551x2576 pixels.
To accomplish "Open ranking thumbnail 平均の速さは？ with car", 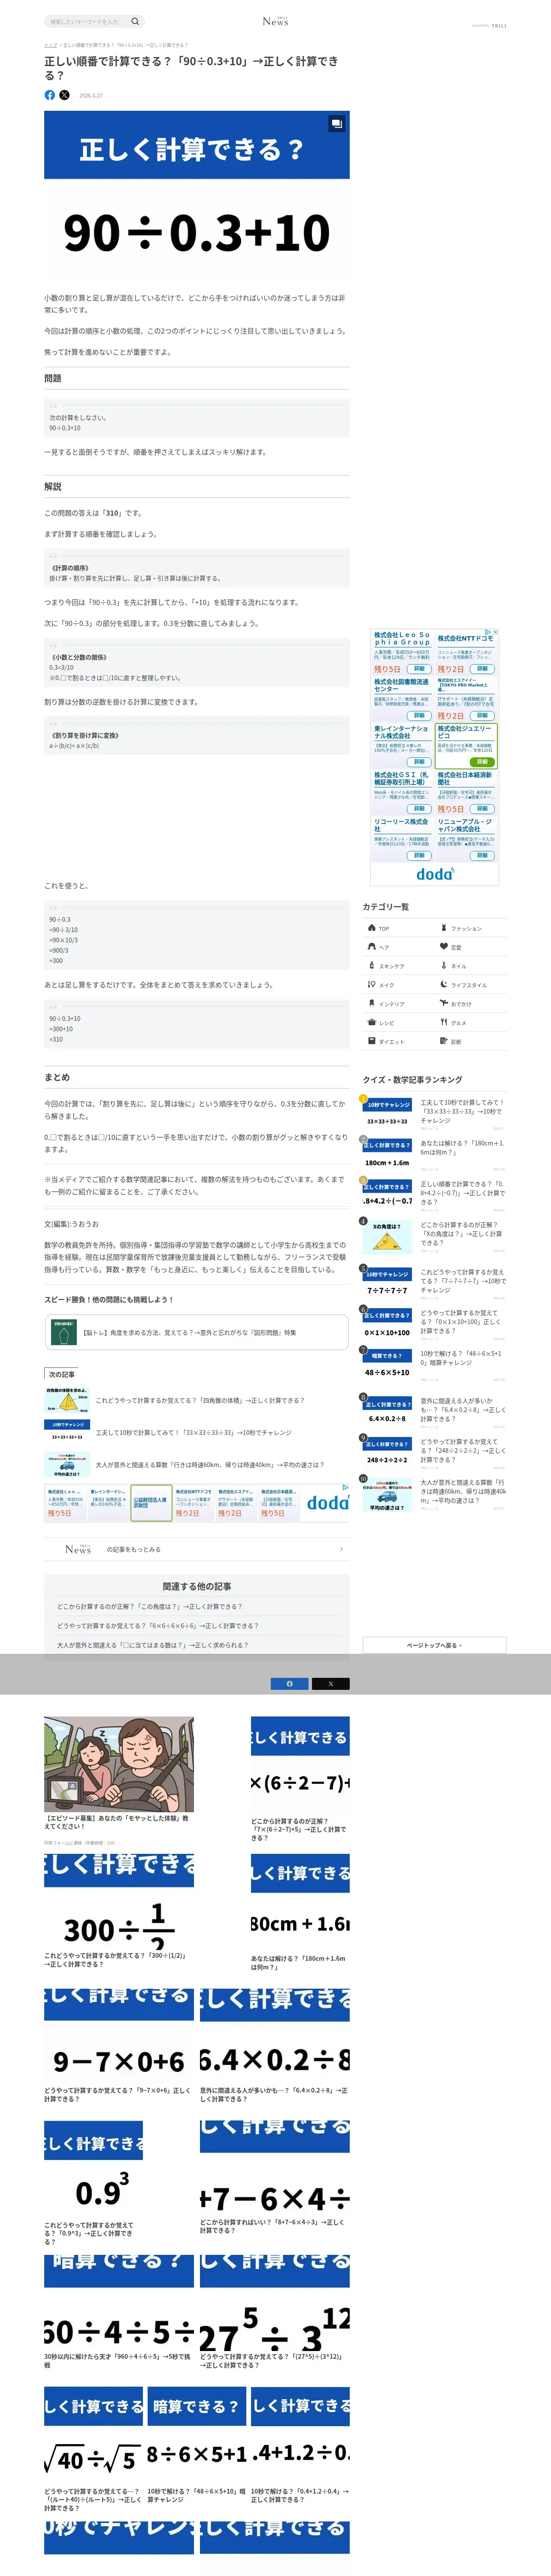I will [387, 1494].
